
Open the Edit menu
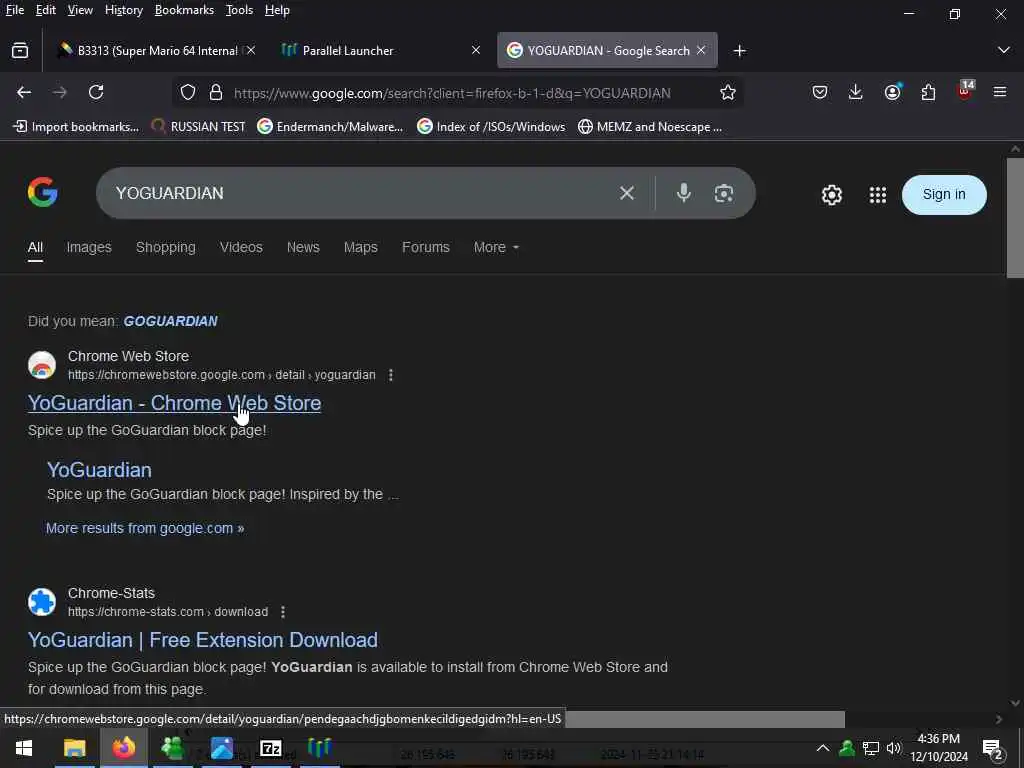46,10
